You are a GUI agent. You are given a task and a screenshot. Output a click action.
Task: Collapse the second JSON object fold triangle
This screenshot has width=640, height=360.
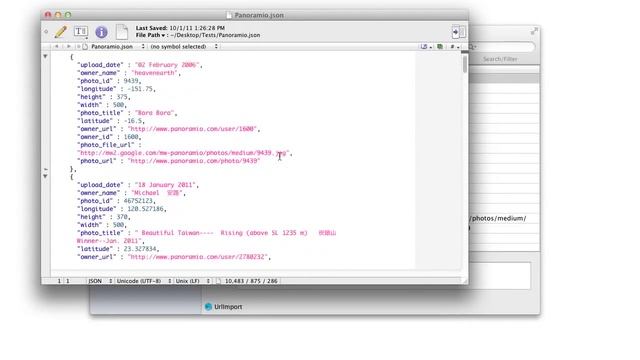coord(45,176)
